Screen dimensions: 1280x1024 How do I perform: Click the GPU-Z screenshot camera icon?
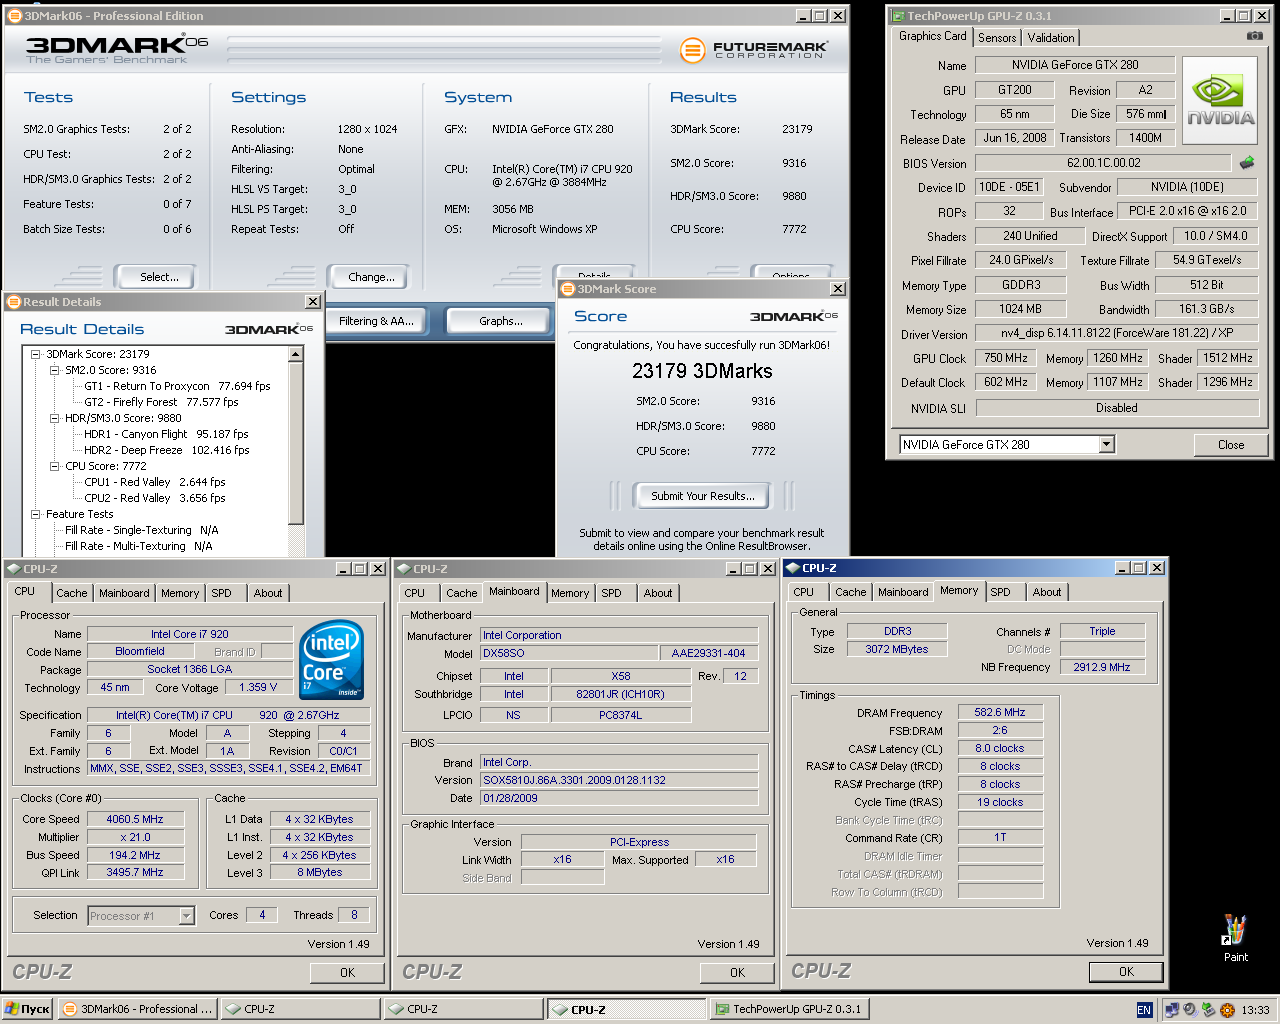coord(1254,35)
